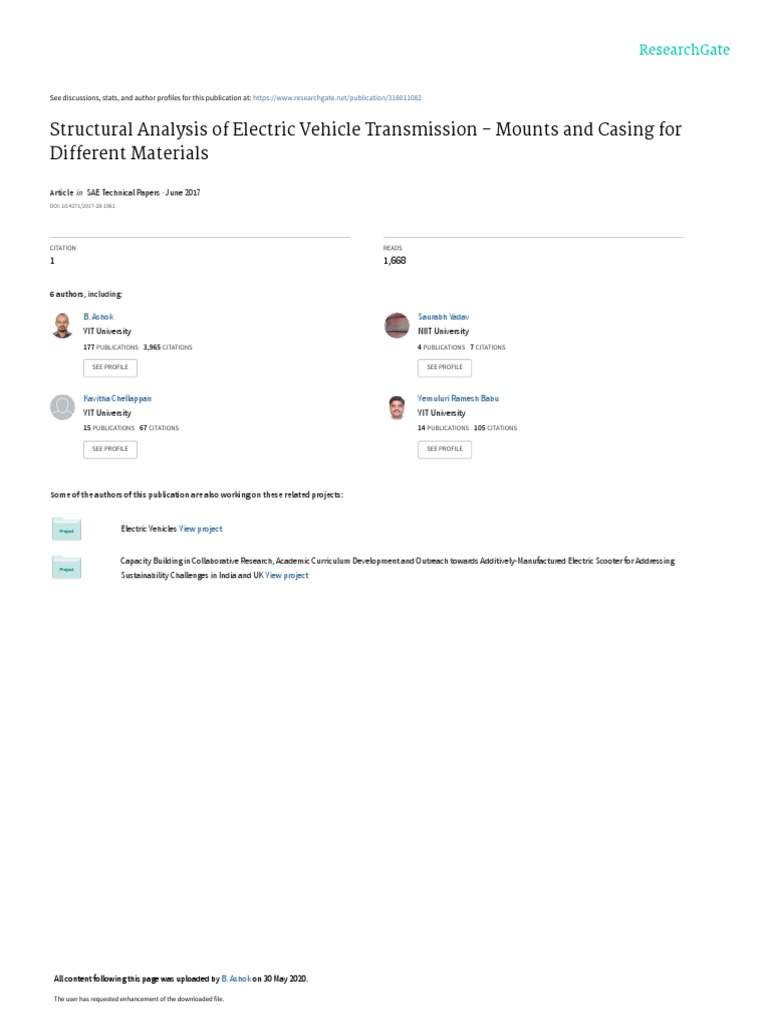
Task: Click the Capacity Building project icon
Action: coord(67,568)
